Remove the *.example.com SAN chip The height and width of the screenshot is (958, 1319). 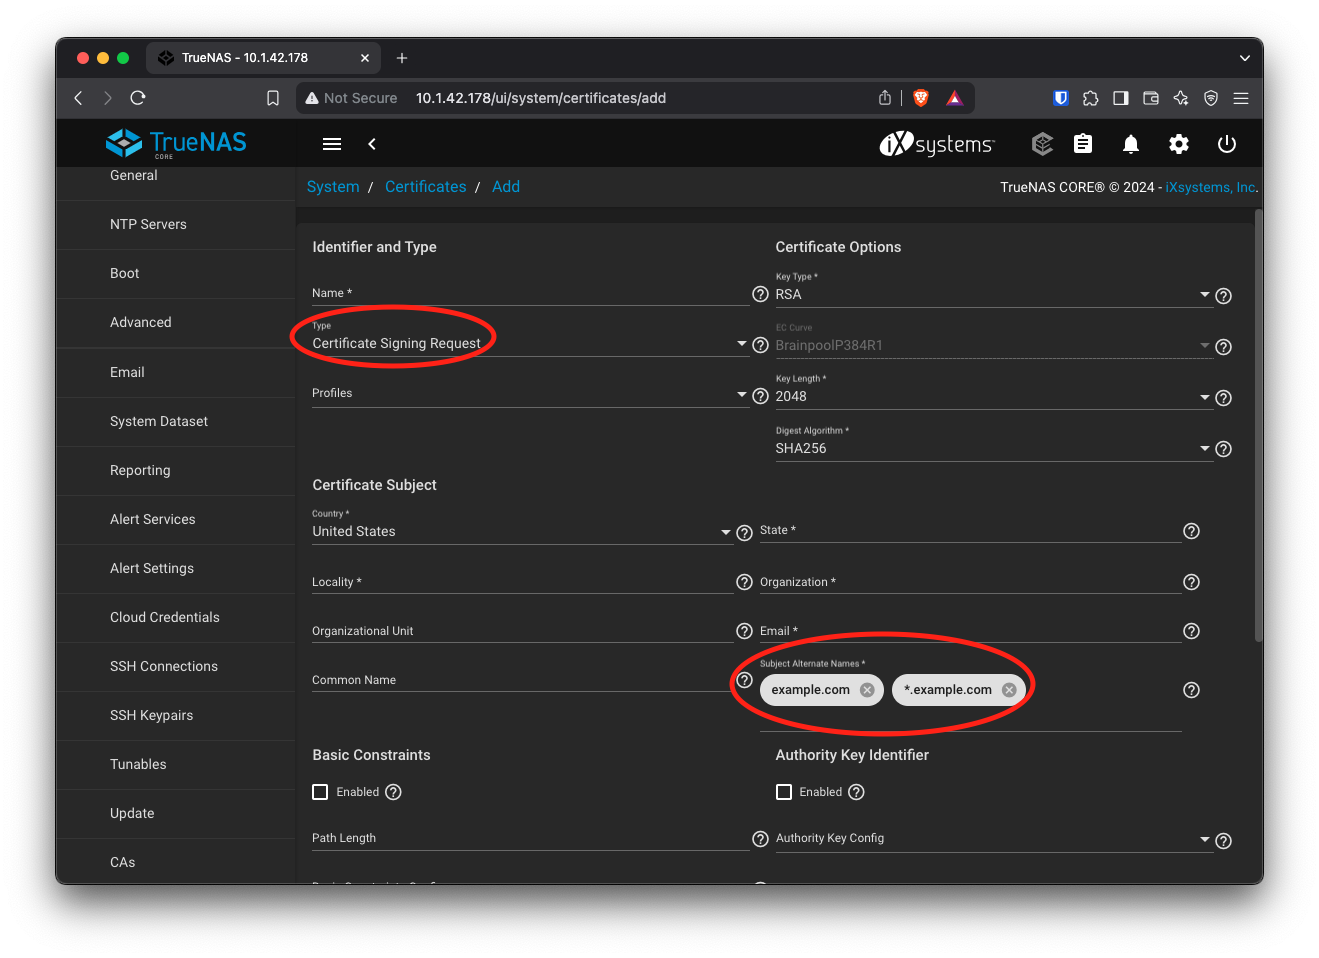[x=1009, y=690]
